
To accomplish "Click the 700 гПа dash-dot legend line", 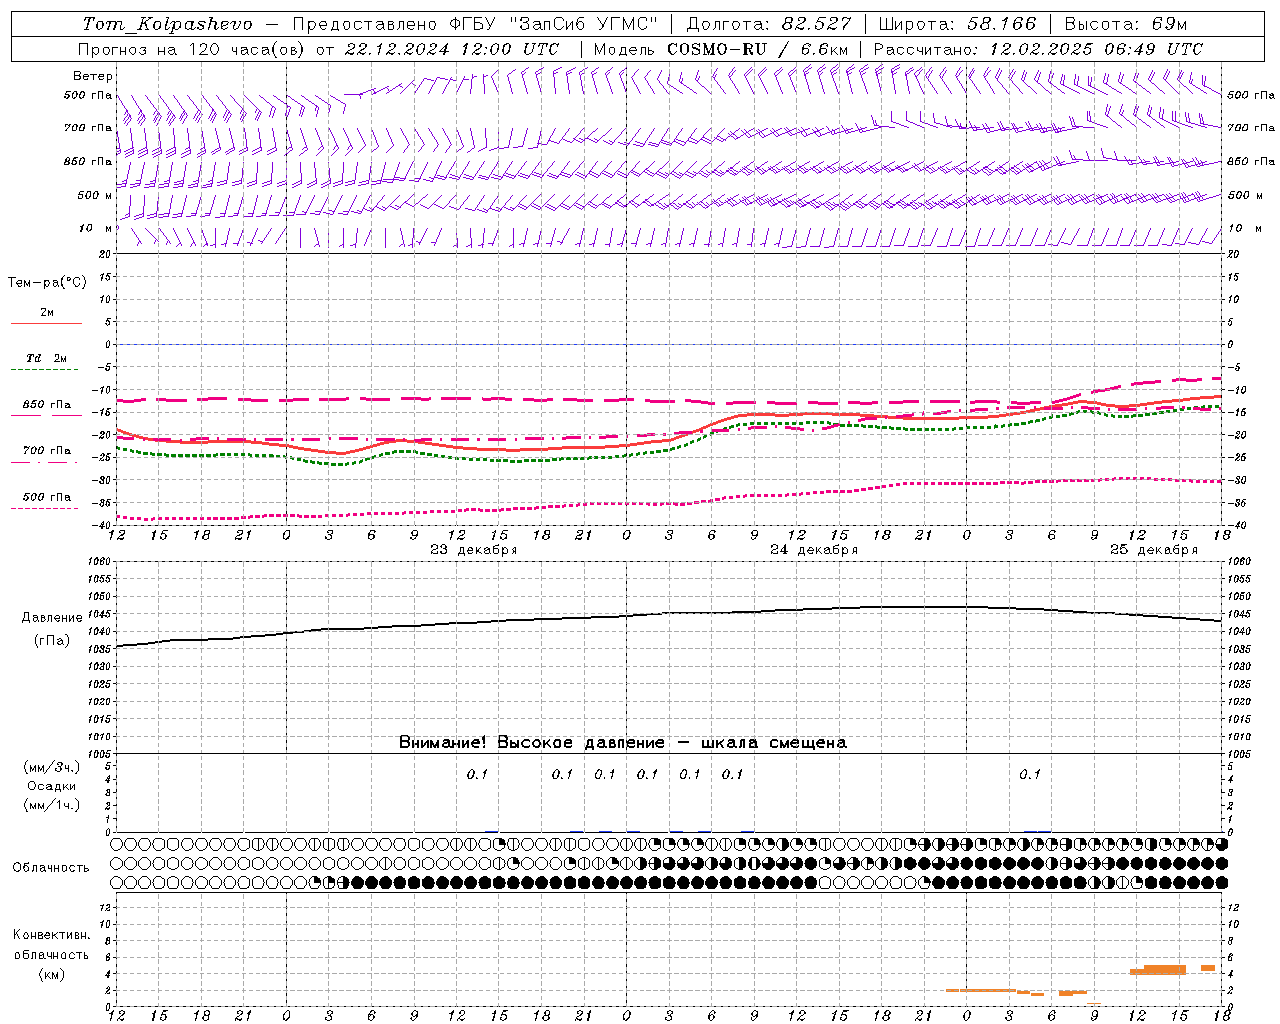I will click(45, 463).
